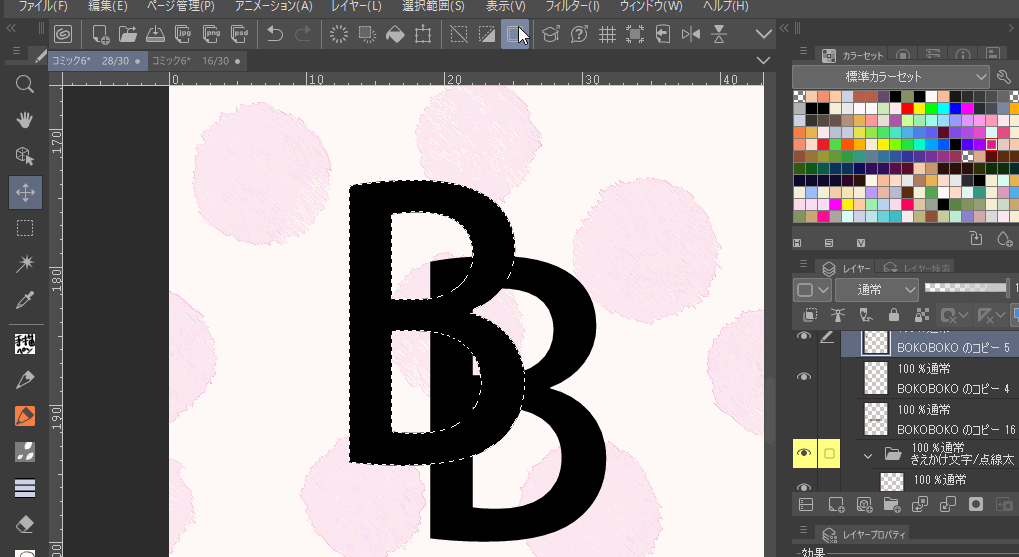This screenshot has height=557, width=1019.
Task: Hide the BOKOBOKO のコピー 5 layer
Action: click(x=803, y=338)
